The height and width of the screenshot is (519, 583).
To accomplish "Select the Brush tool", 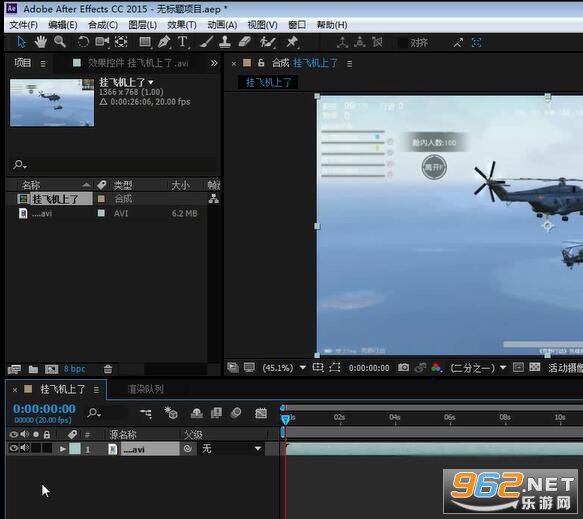I will tap(206, 42).
